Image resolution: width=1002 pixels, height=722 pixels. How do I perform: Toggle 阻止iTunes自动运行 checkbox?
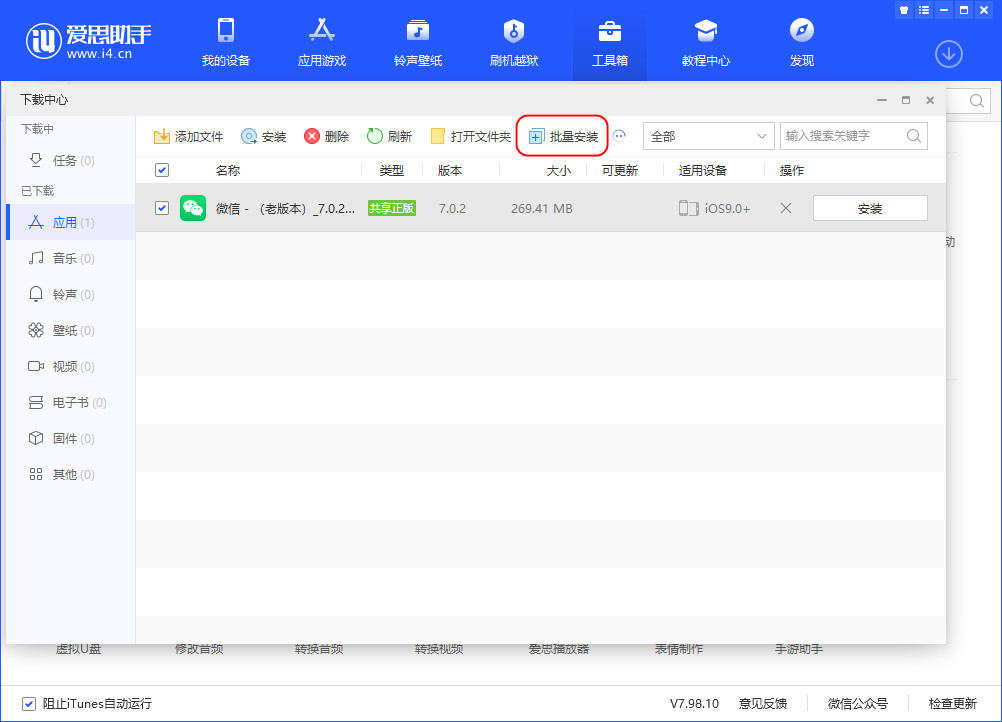pyautogui.click(x=29, y=703)
